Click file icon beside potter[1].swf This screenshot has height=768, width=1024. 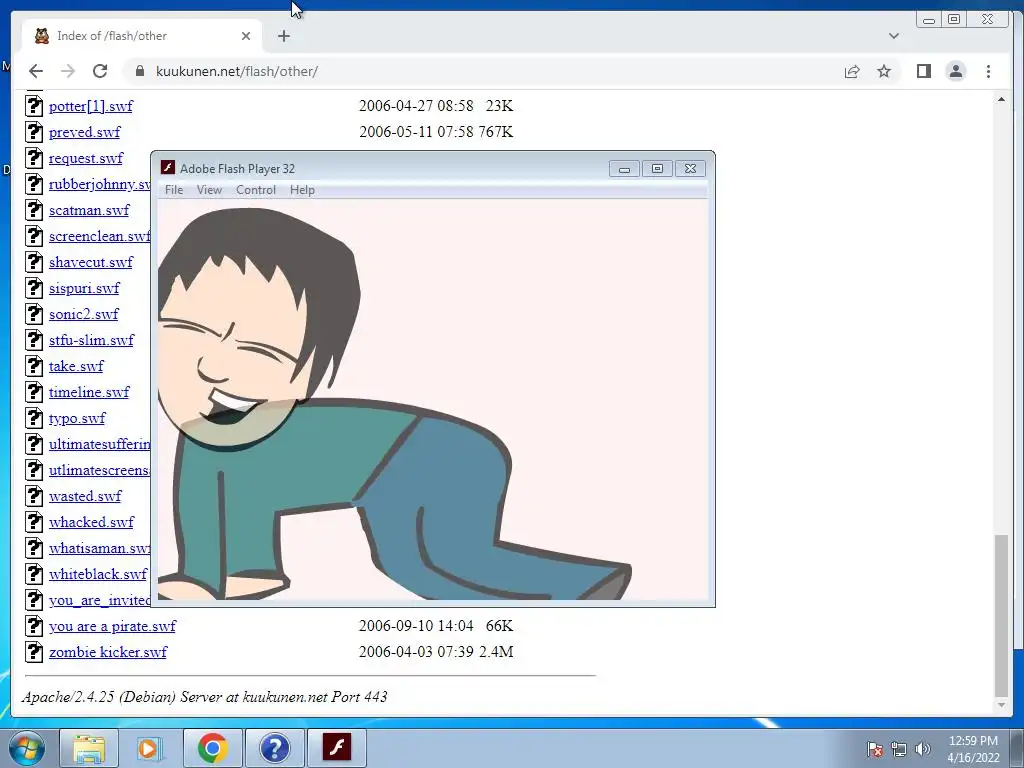[34, 106]
